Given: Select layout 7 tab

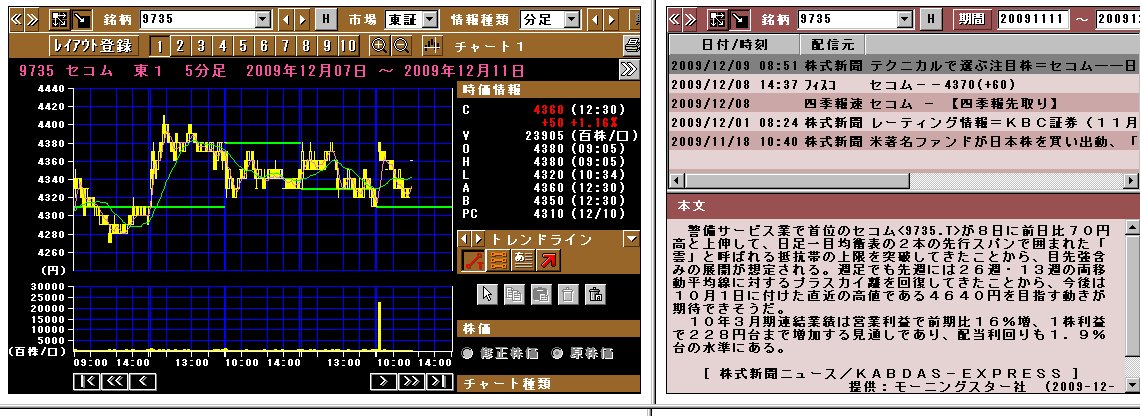Looking at the screenshot, I should coord(285,47).
